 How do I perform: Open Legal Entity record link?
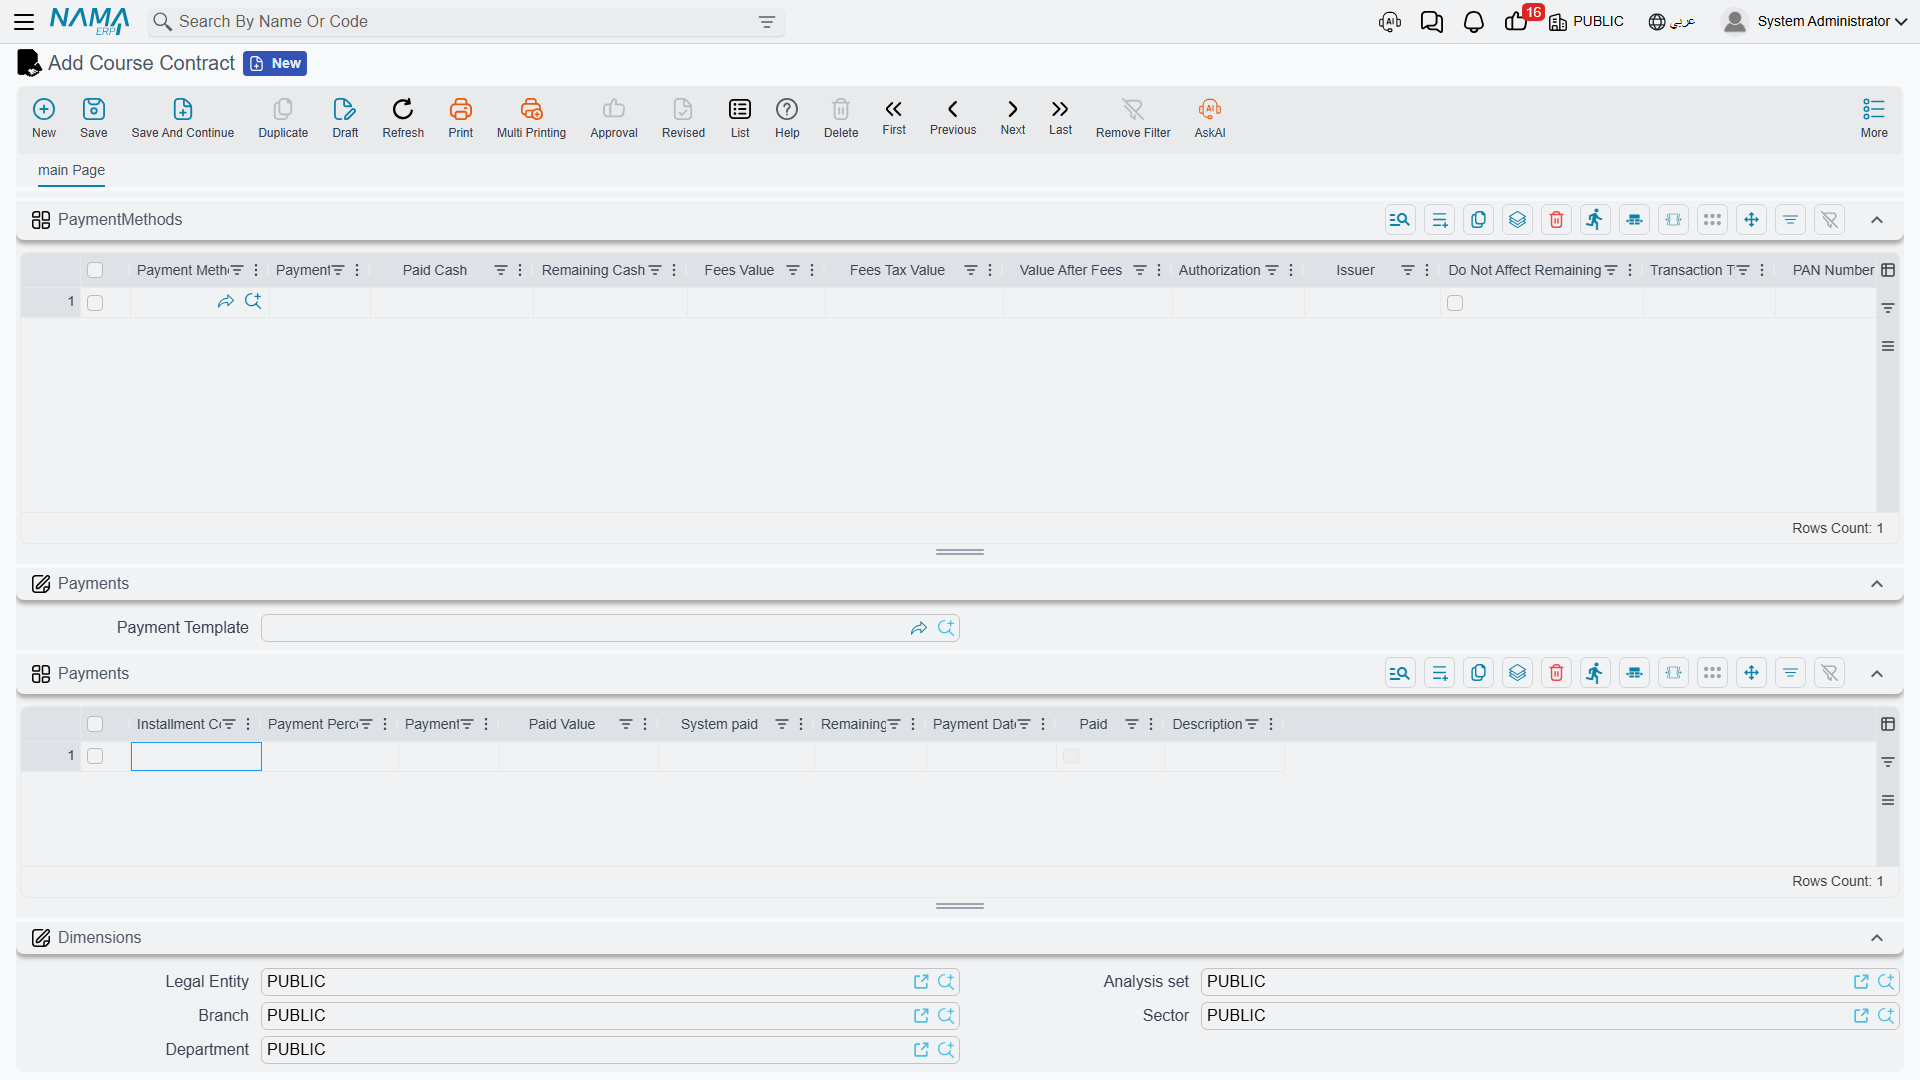[921, 982]
